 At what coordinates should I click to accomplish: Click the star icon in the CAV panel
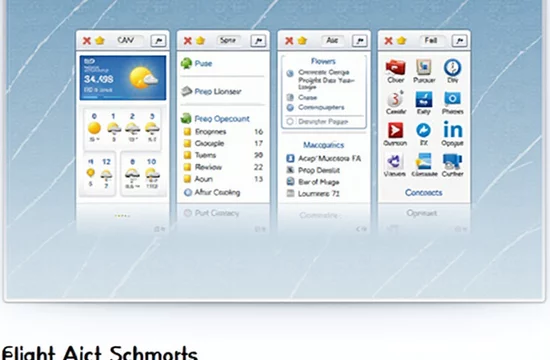pyautogui.click(x=100, y=41)
